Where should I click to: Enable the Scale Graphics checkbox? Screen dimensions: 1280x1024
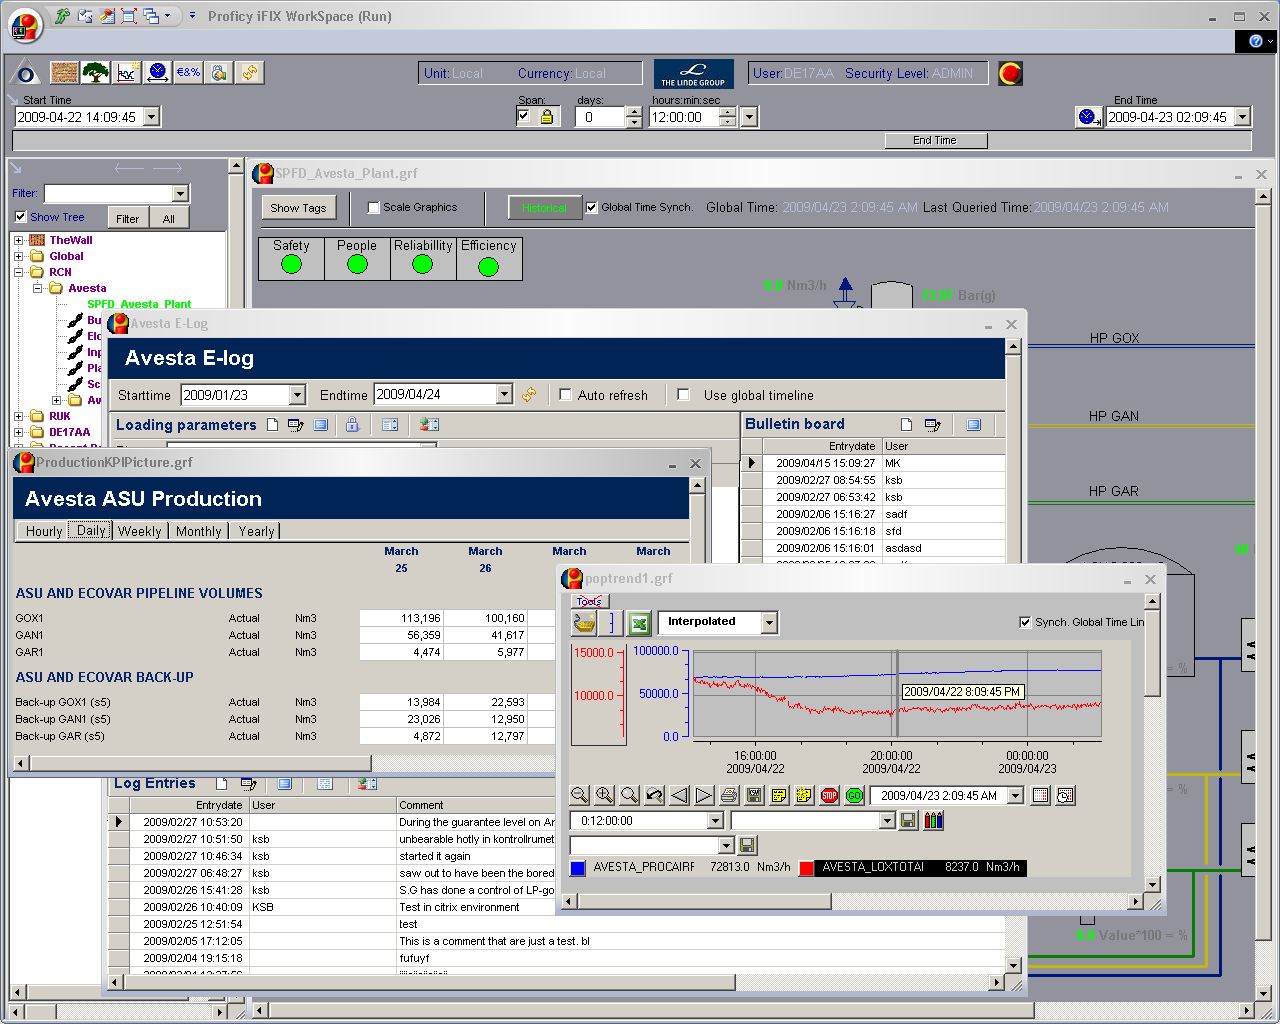374,208
